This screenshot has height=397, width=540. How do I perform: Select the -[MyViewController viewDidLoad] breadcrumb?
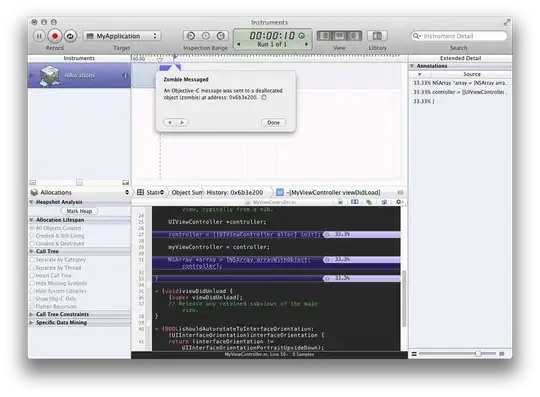[329, 192]
